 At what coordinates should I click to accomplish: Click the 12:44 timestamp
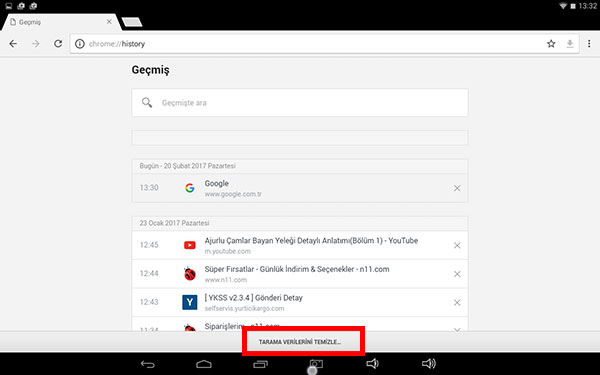[x=149, y=274]
